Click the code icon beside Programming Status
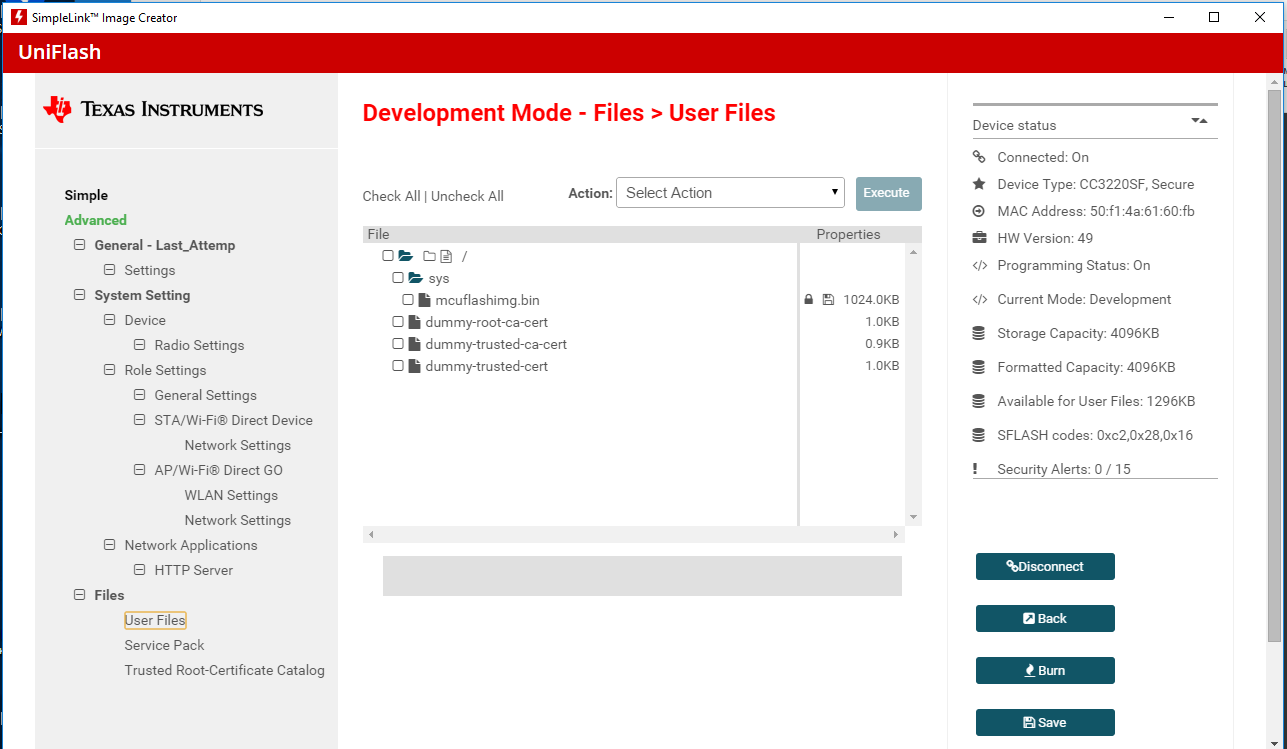This screenshot has height=749, width=1287. pos(980,265)
